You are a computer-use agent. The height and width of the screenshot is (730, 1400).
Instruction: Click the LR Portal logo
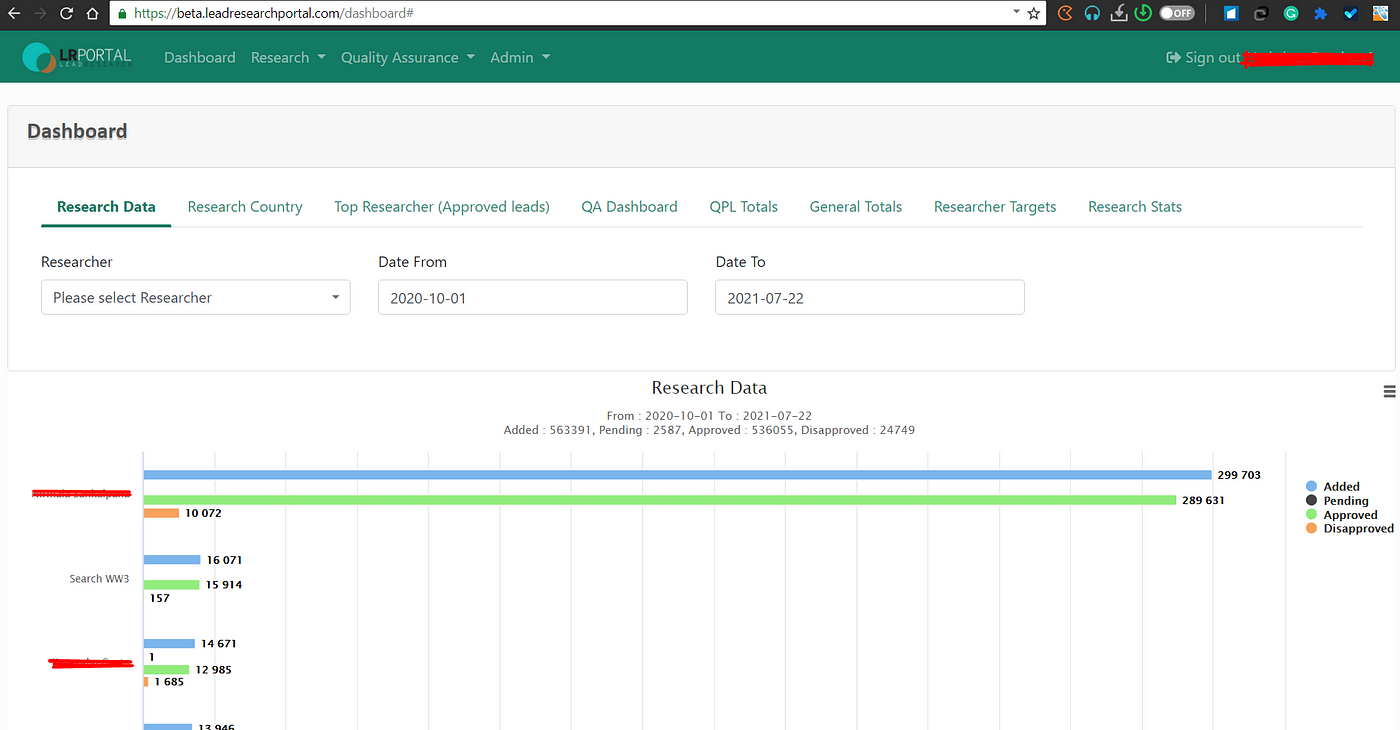coord(77,57)
